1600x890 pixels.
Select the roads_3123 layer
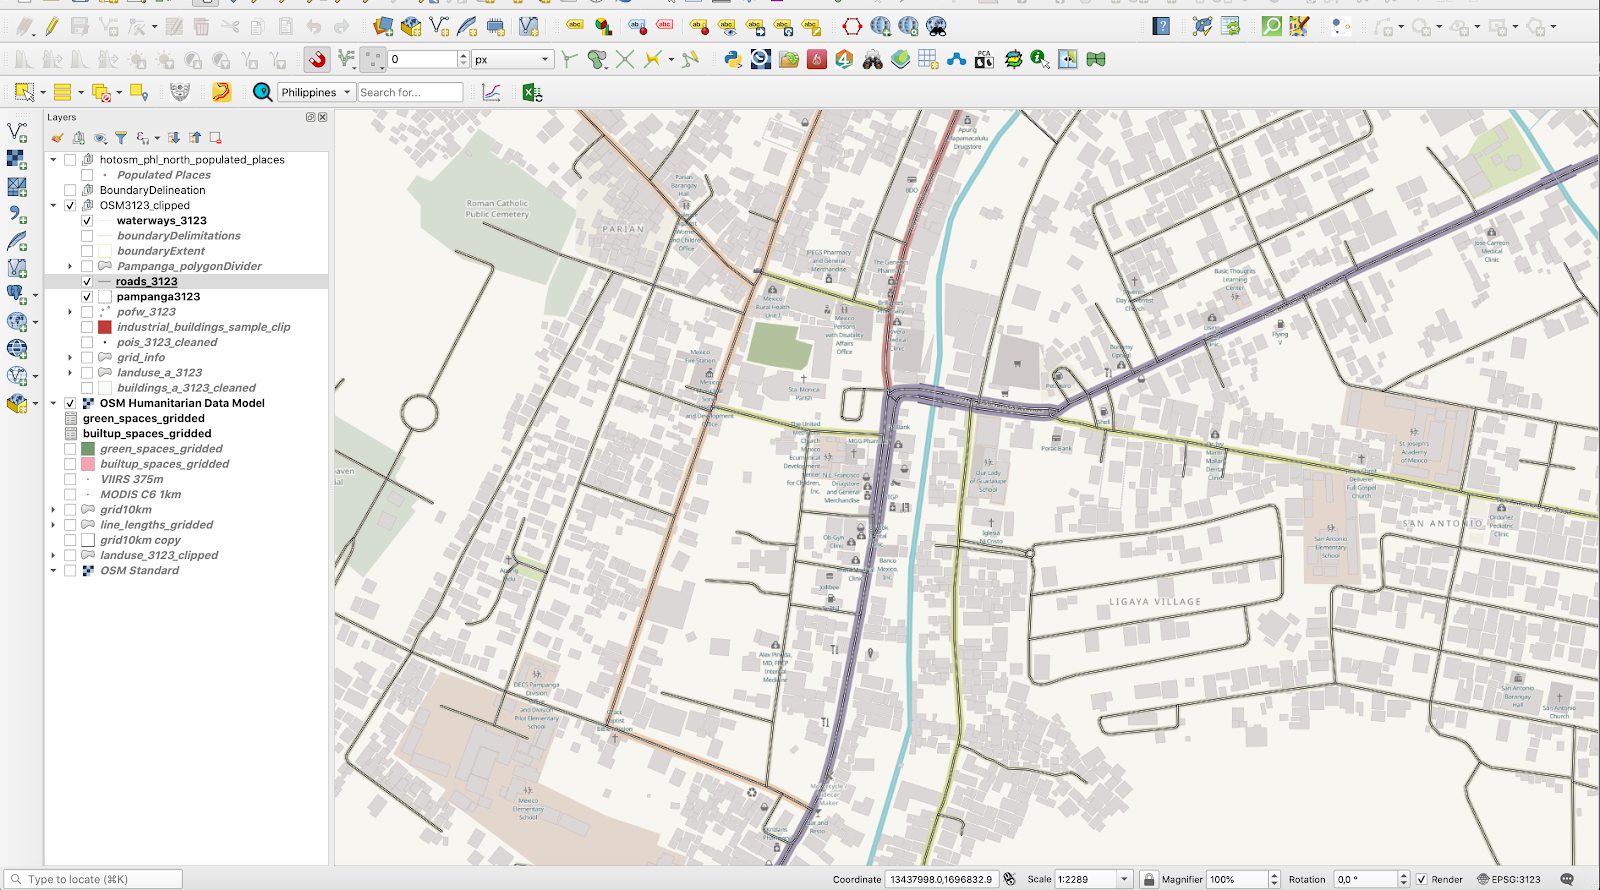[146, 282]
